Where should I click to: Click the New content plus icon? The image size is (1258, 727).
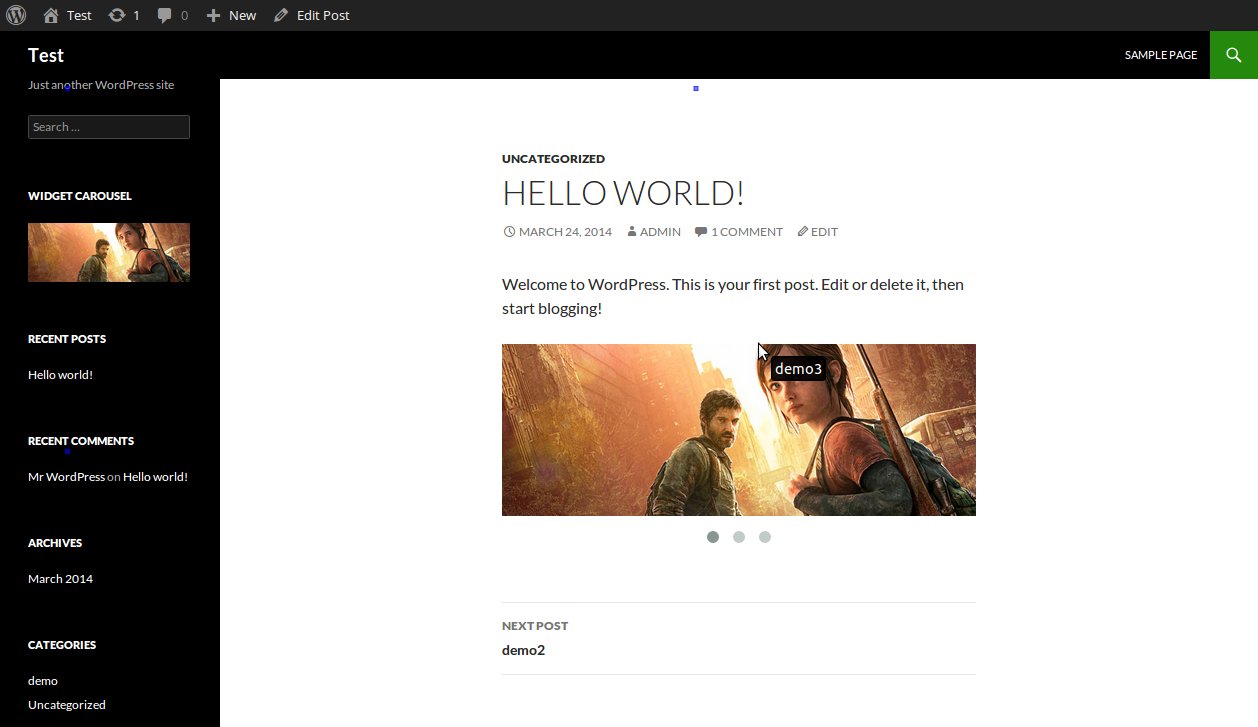click(213, 15)
